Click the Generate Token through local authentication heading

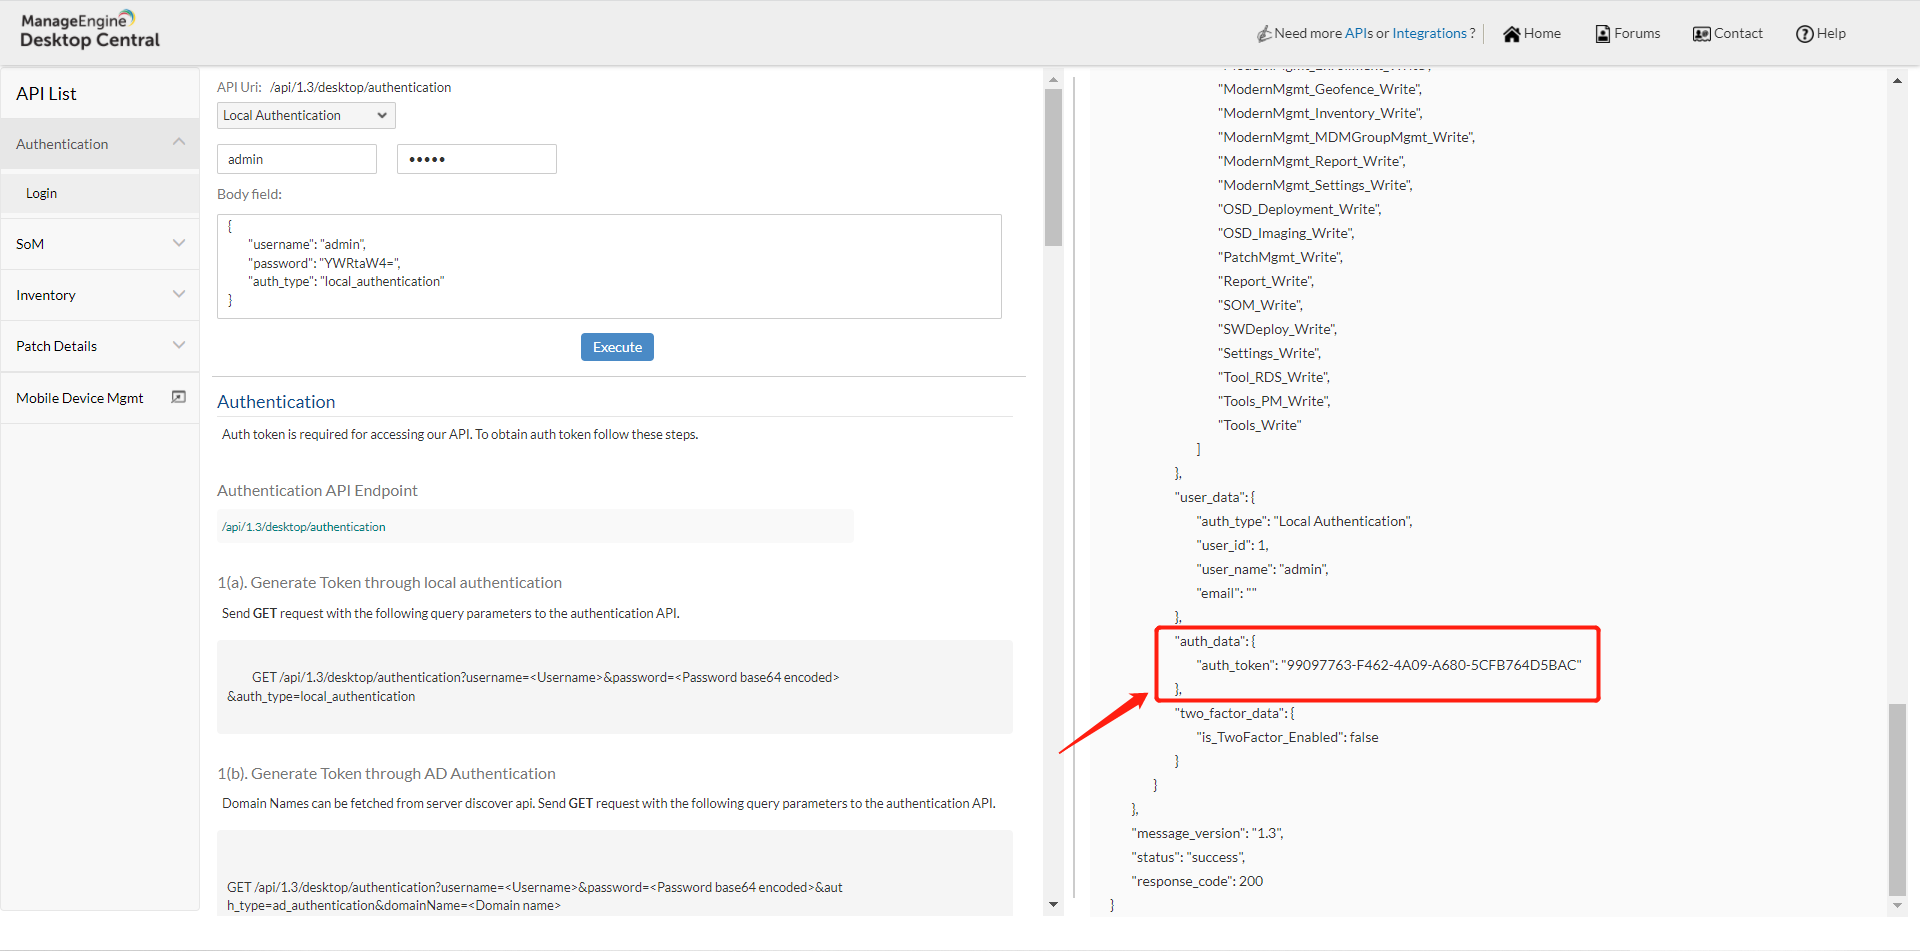tap(390, 582)
